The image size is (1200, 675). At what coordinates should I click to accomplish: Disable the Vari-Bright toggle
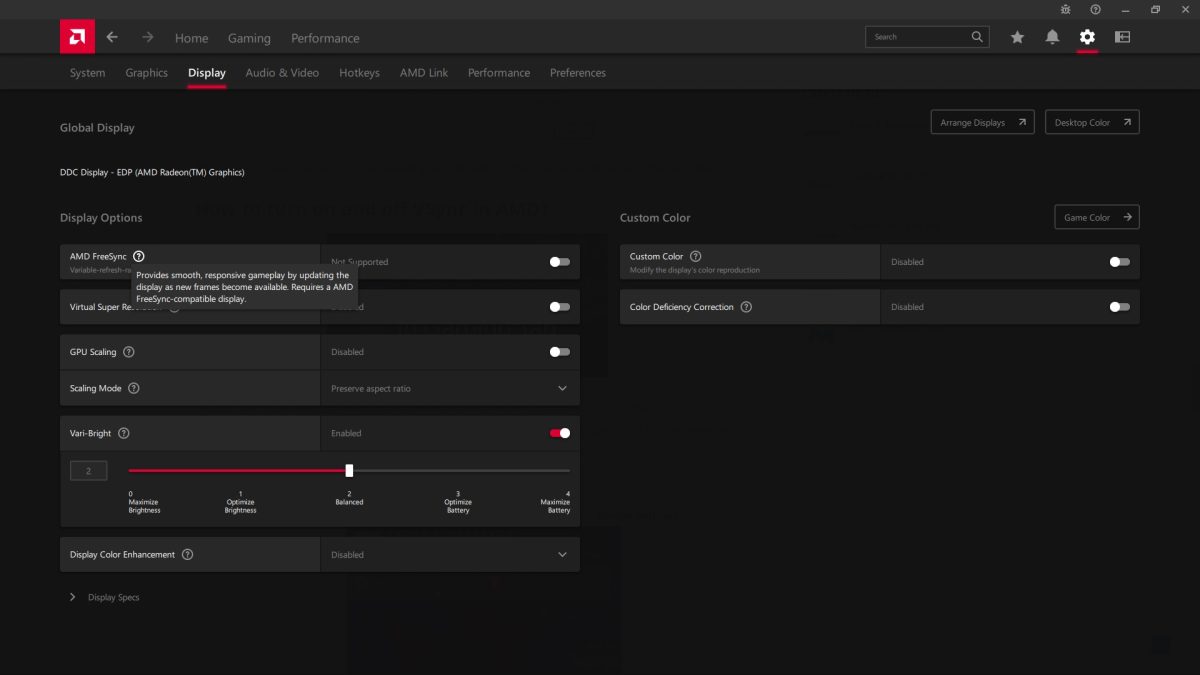560,433
